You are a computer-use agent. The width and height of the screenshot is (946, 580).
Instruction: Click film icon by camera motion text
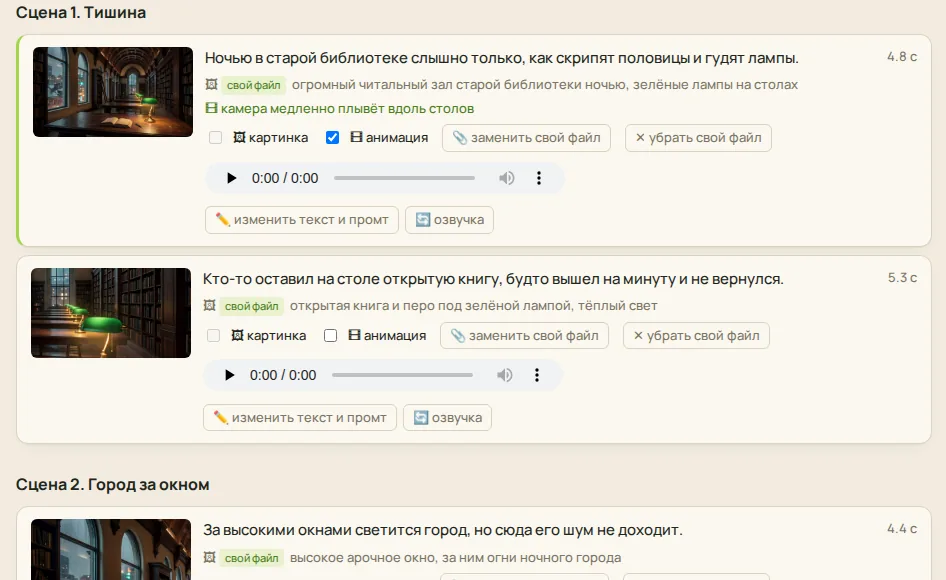click(x=211, y=108)
